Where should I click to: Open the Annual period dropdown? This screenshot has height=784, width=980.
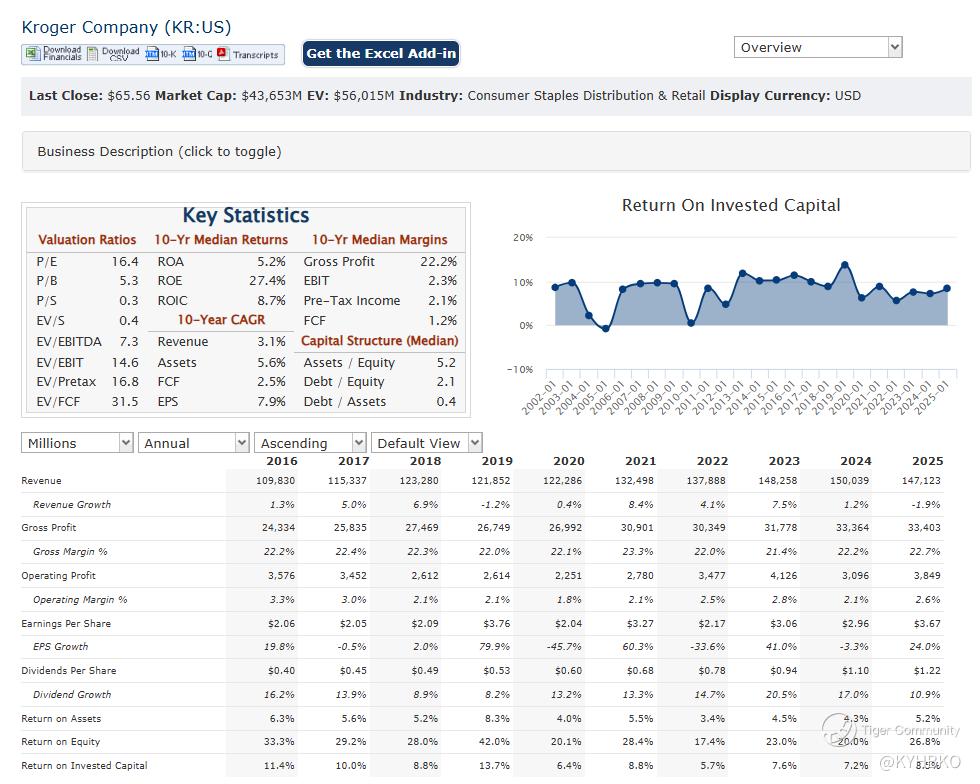click(x=194, y=443)
